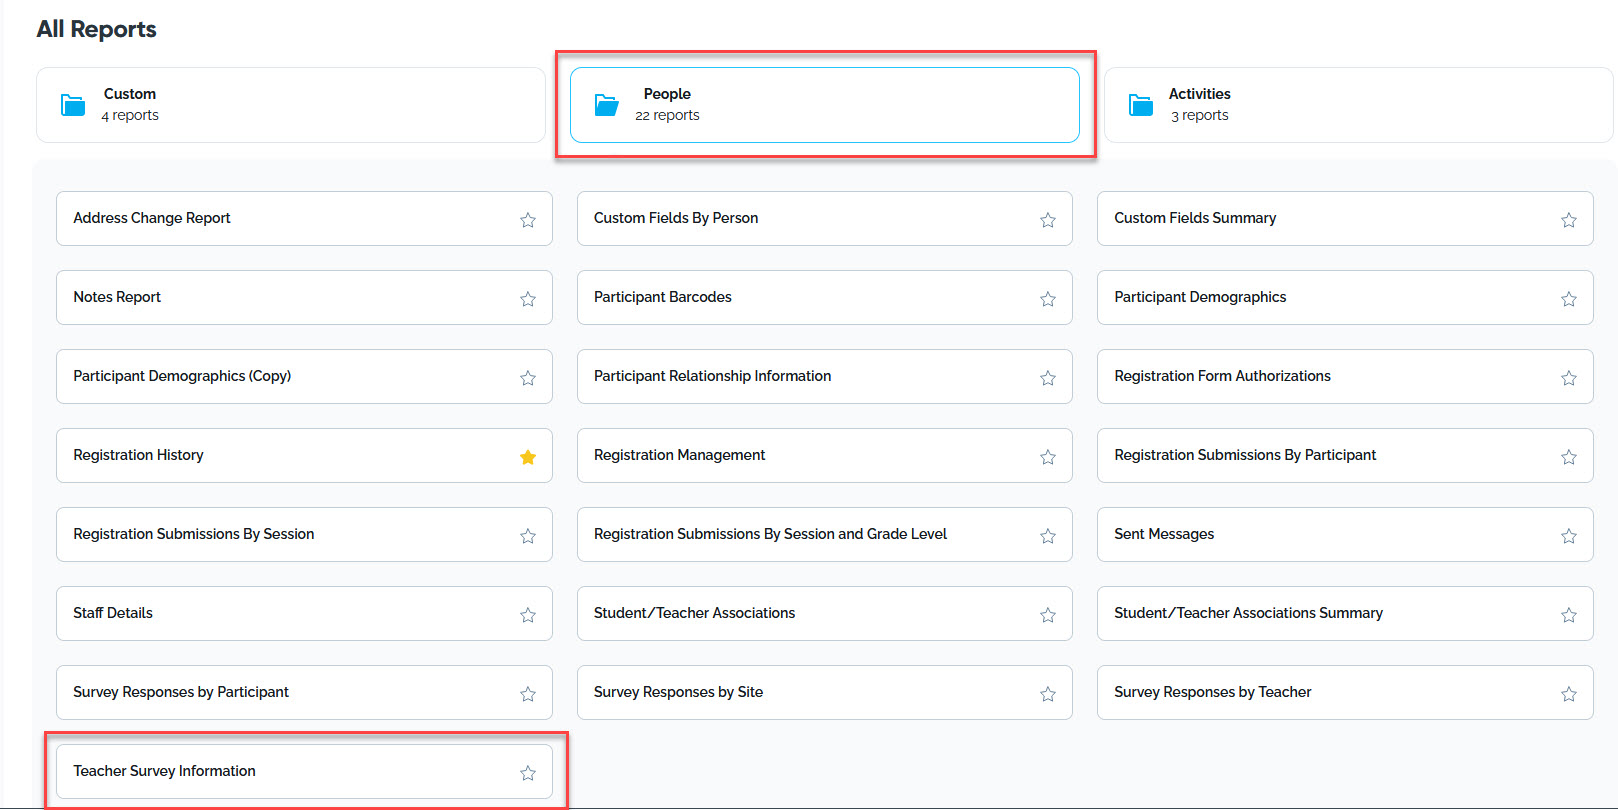Open Survey Responses by Teacher report

coord(1345,692)
